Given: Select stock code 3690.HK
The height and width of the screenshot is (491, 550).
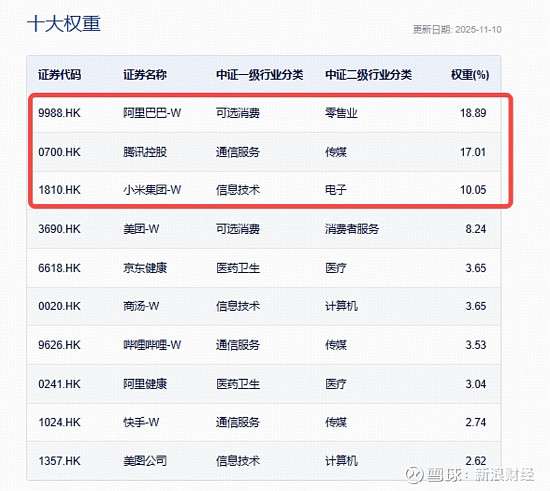Looking at the screenshot, I should click(x=59, y=229).
